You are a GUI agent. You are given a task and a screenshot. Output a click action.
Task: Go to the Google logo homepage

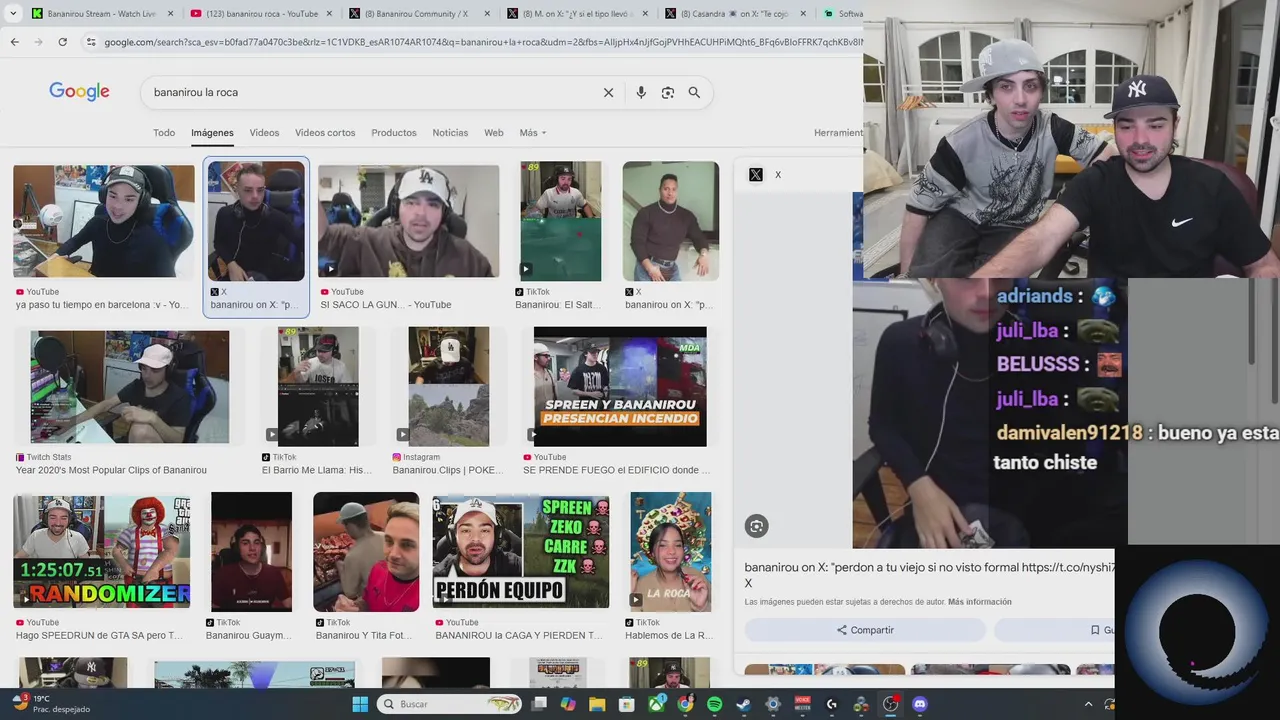tap(79, 92)
